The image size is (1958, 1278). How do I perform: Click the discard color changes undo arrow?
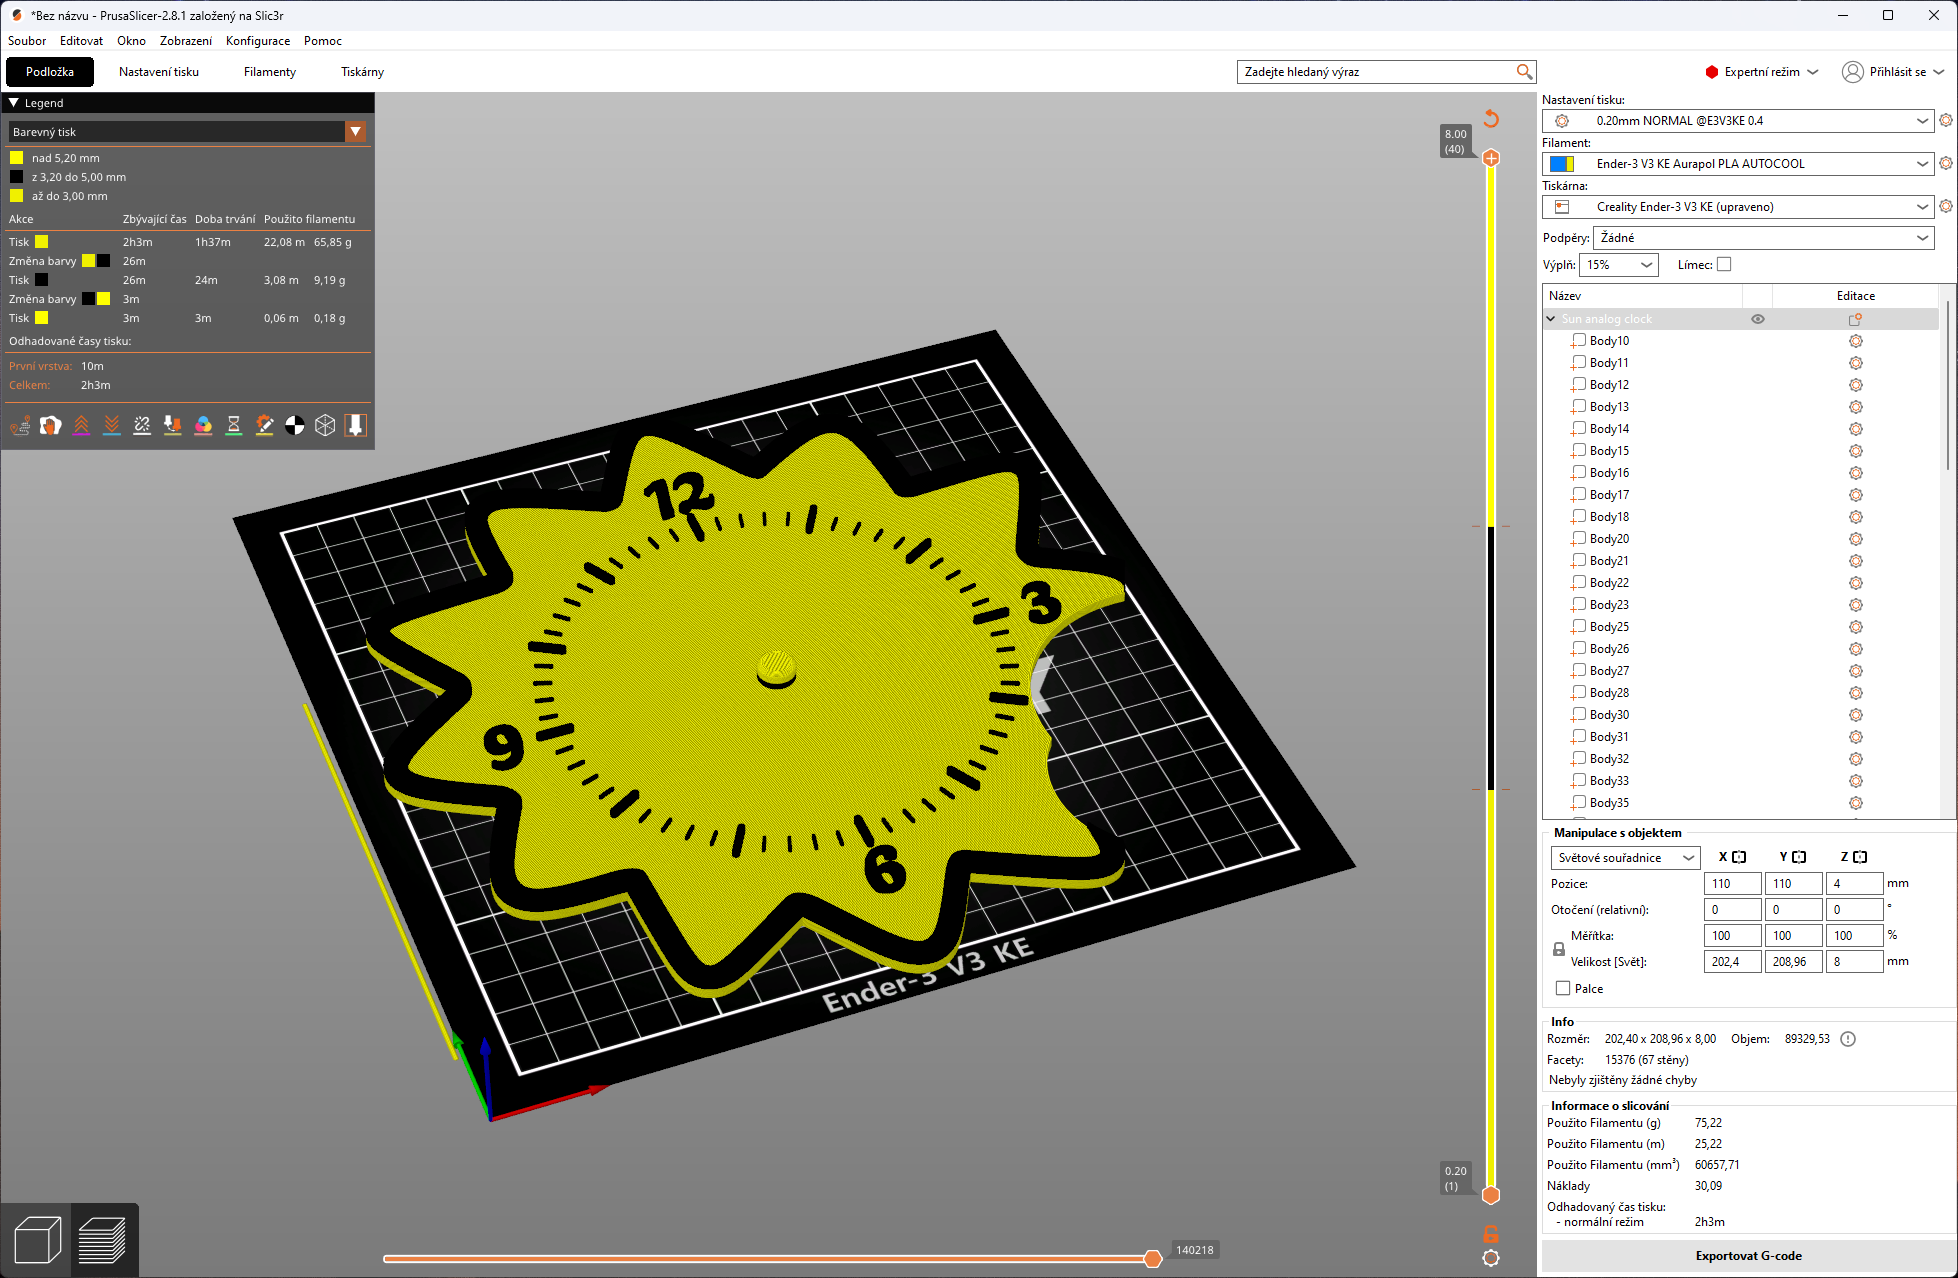[1490, 118]
